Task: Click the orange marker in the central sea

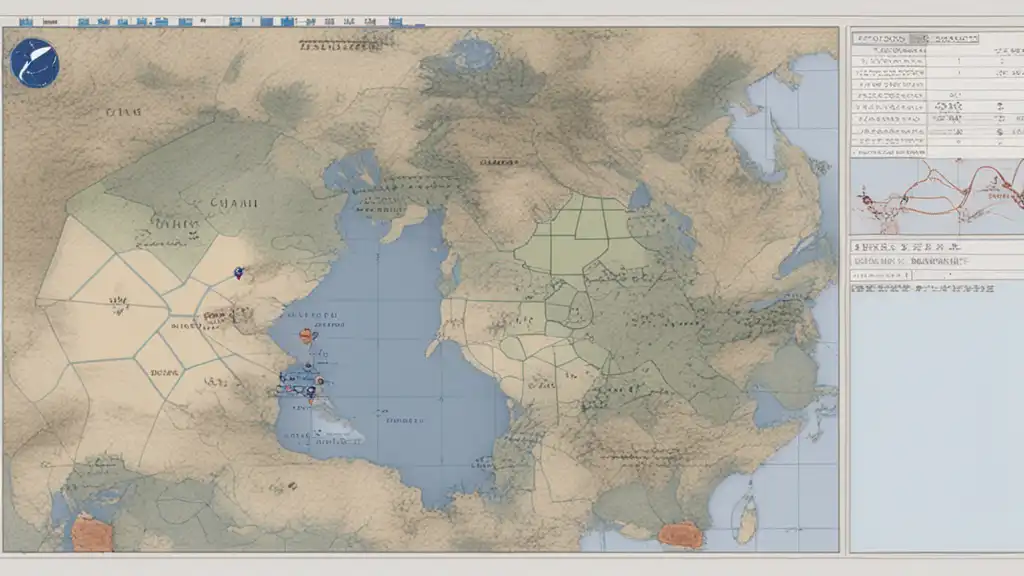Action: pos(306,336)
